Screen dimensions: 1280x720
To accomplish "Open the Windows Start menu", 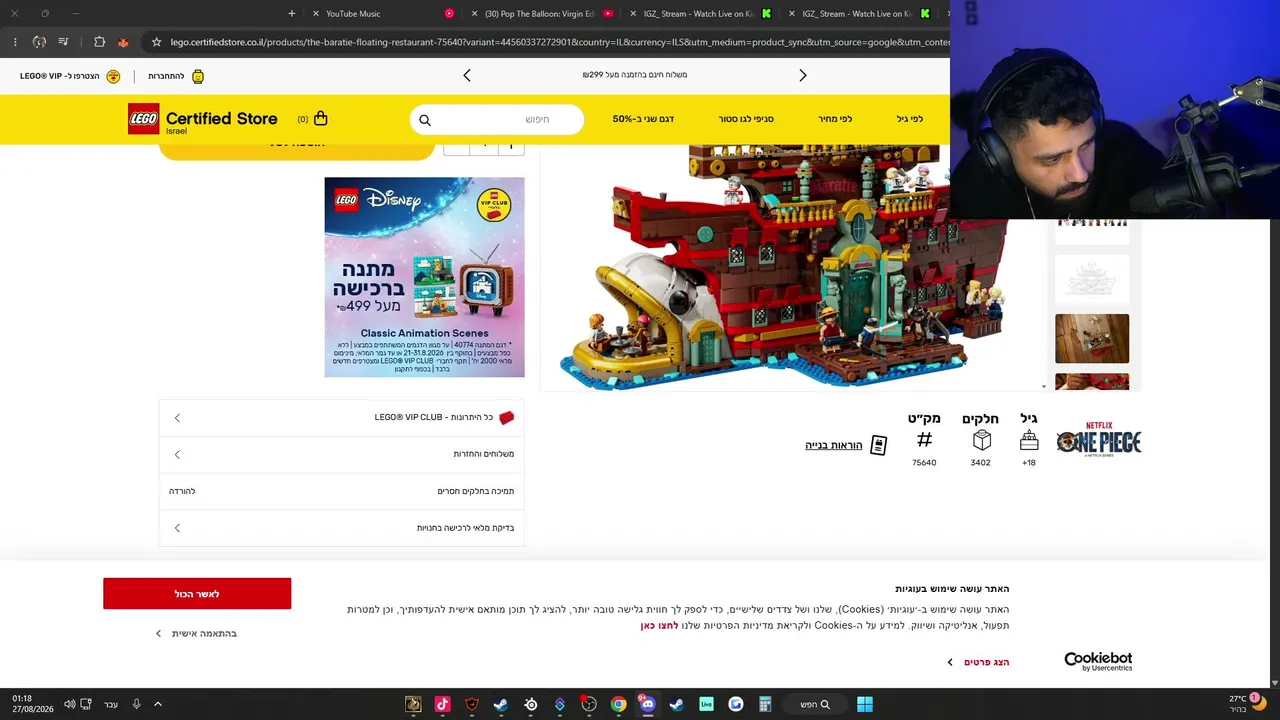I will point(865,704).
